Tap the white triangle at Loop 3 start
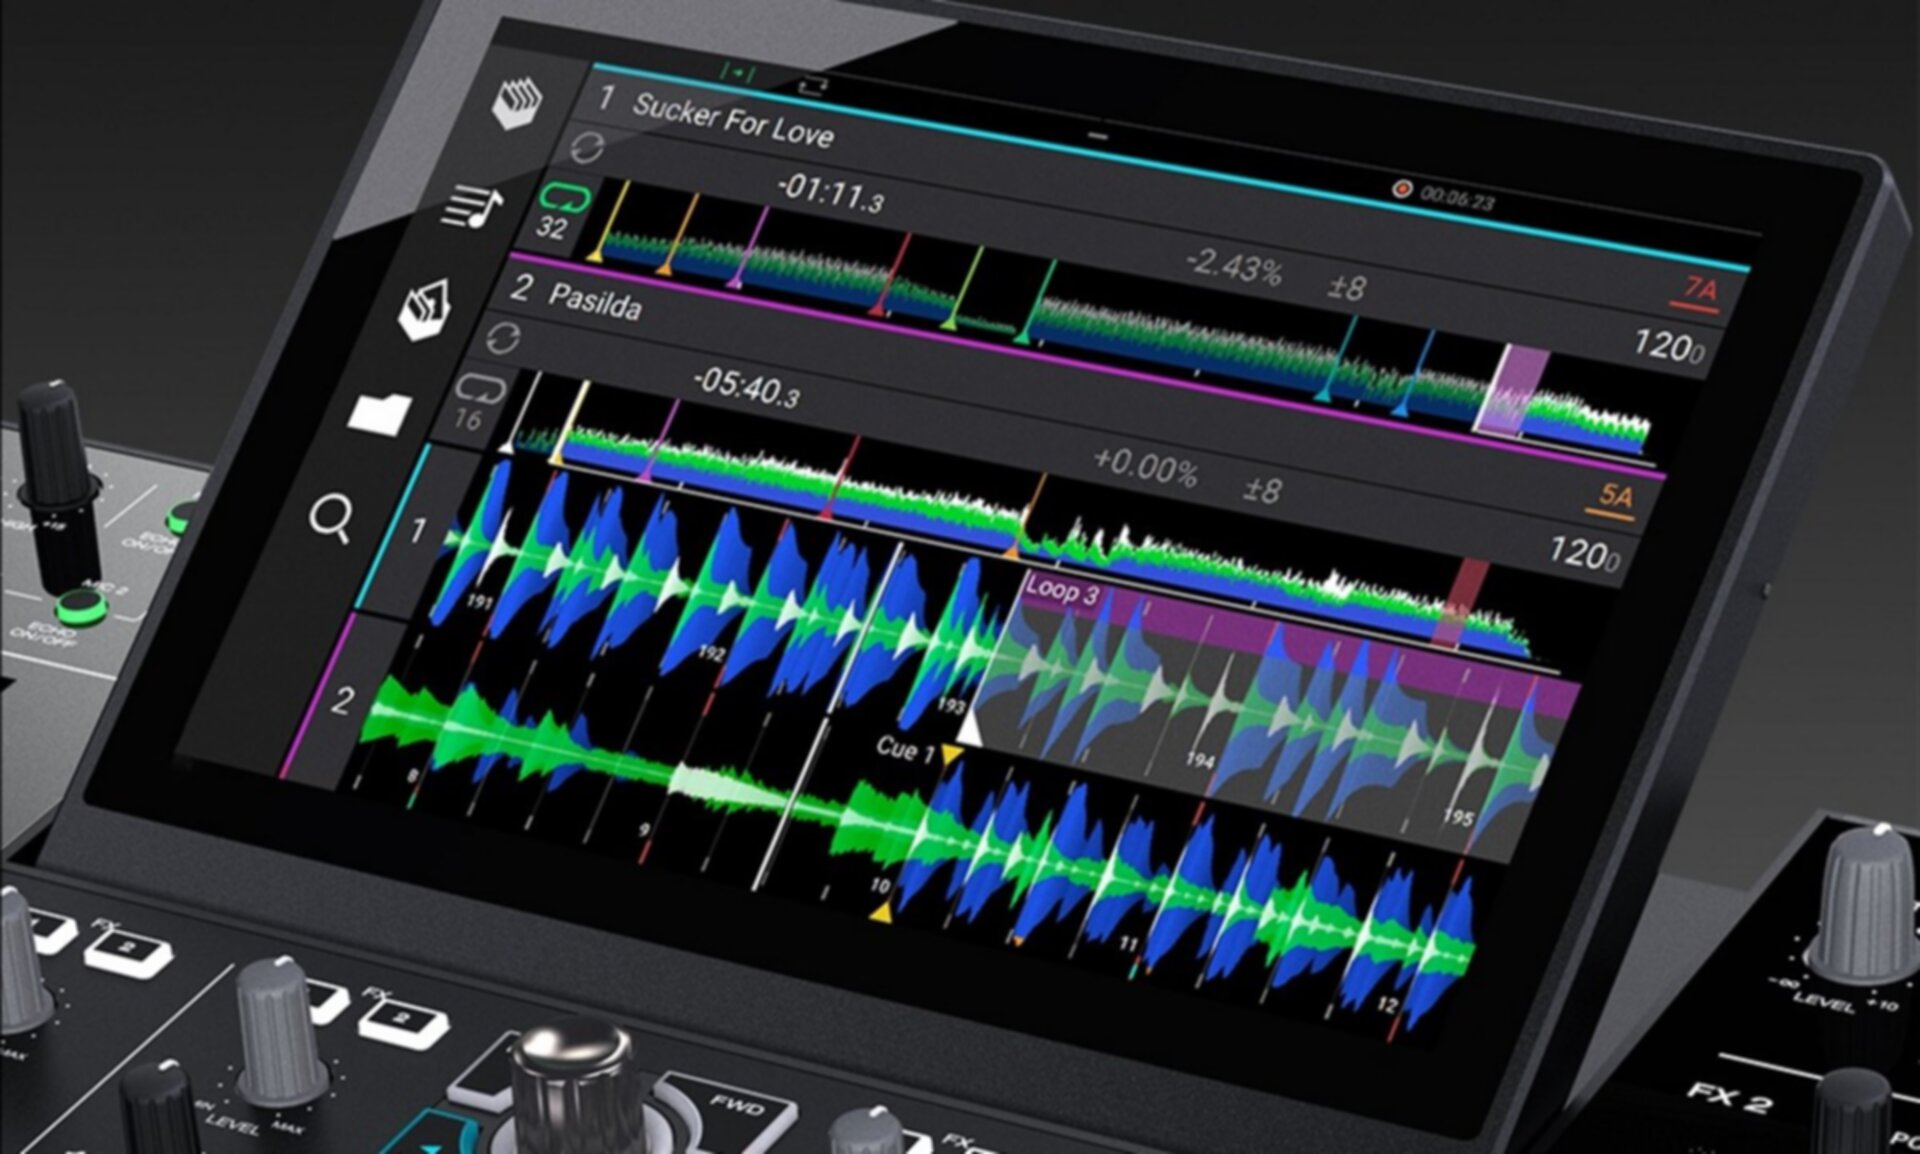 tap(969, 731)
